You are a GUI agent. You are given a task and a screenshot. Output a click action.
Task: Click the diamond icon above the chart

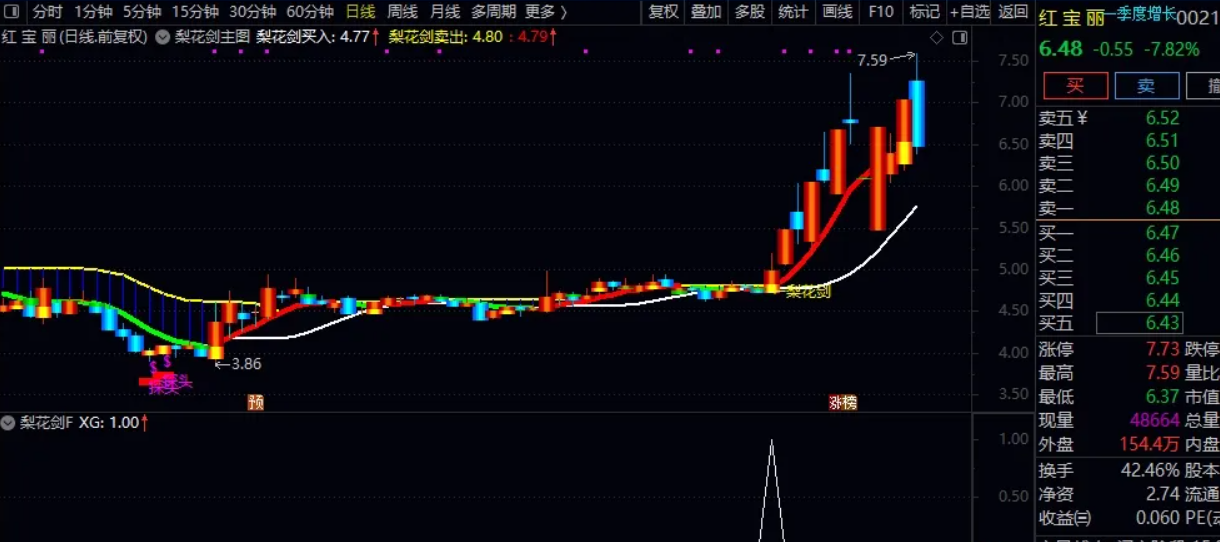point(937,38)
